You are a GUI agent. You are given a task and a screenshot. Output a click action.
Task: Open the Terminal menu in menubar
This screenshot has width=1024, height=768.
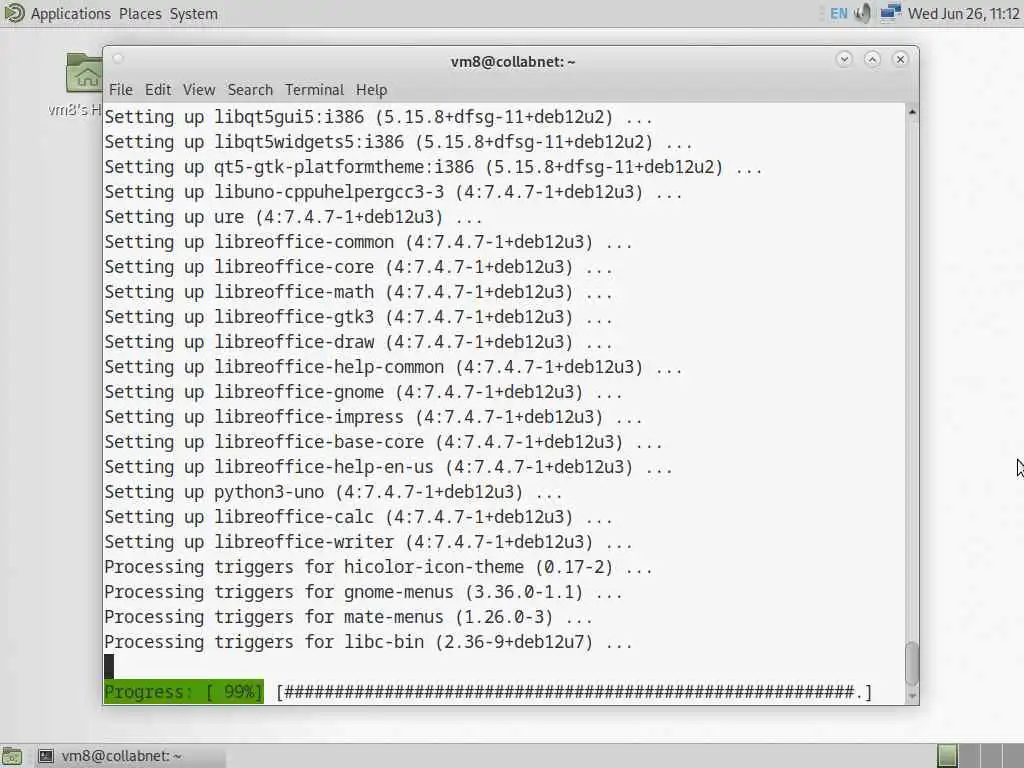point(314,89)
